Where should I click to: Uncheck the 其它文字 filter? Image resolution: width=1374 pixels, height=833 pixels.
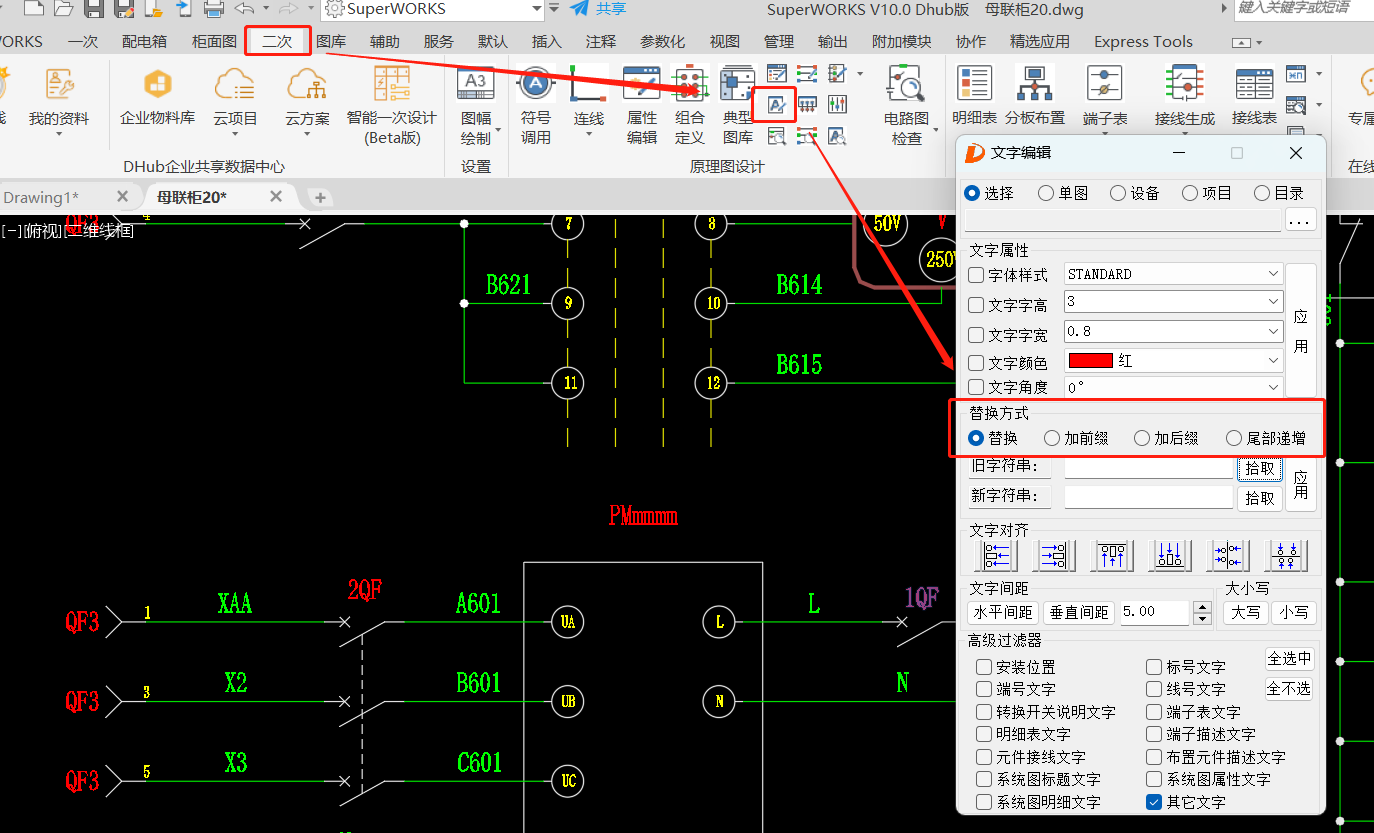pos(1154,802)
